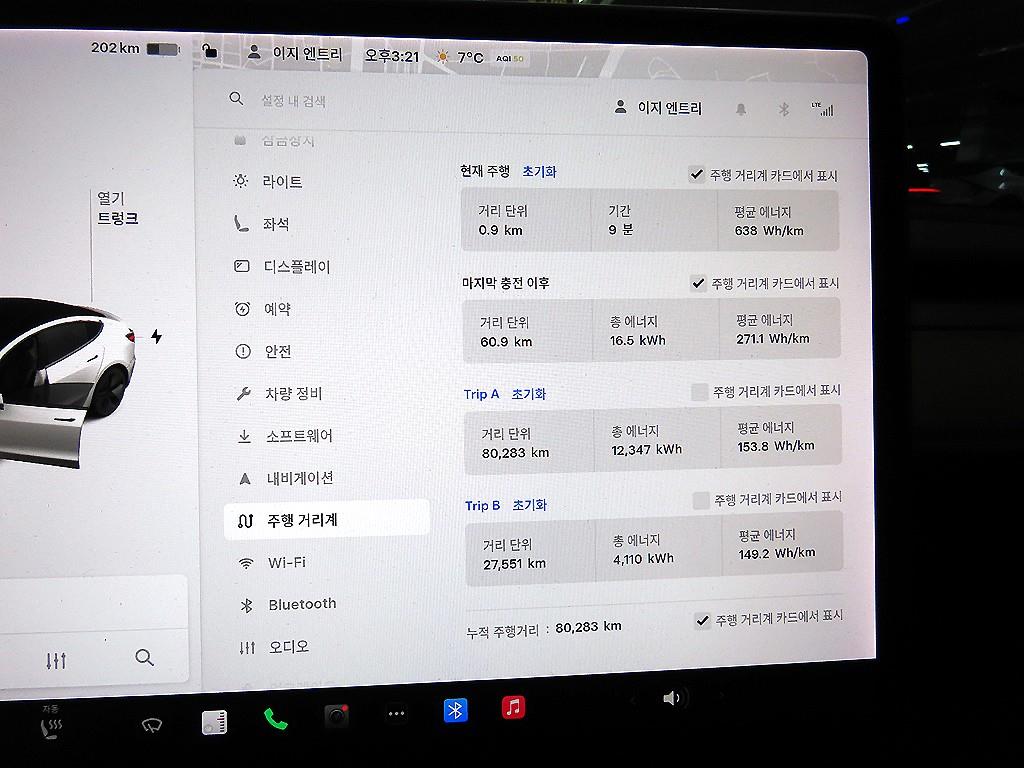Enable Trip A 주행 거리계 카드에서 표시 checkbox
This screenshot has width=1024, height=768.
coord(698,390)
